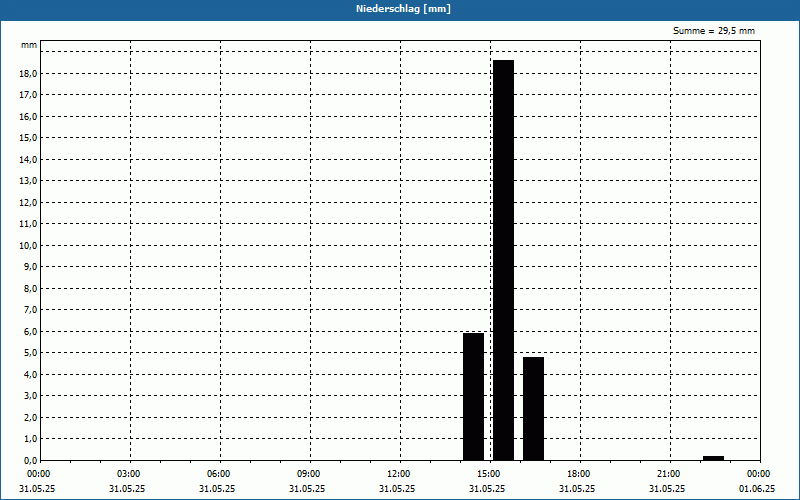This screenshot has height=500, width=800.
Task: Click the 11,0 y-axis label
Action: pos(28,224)
